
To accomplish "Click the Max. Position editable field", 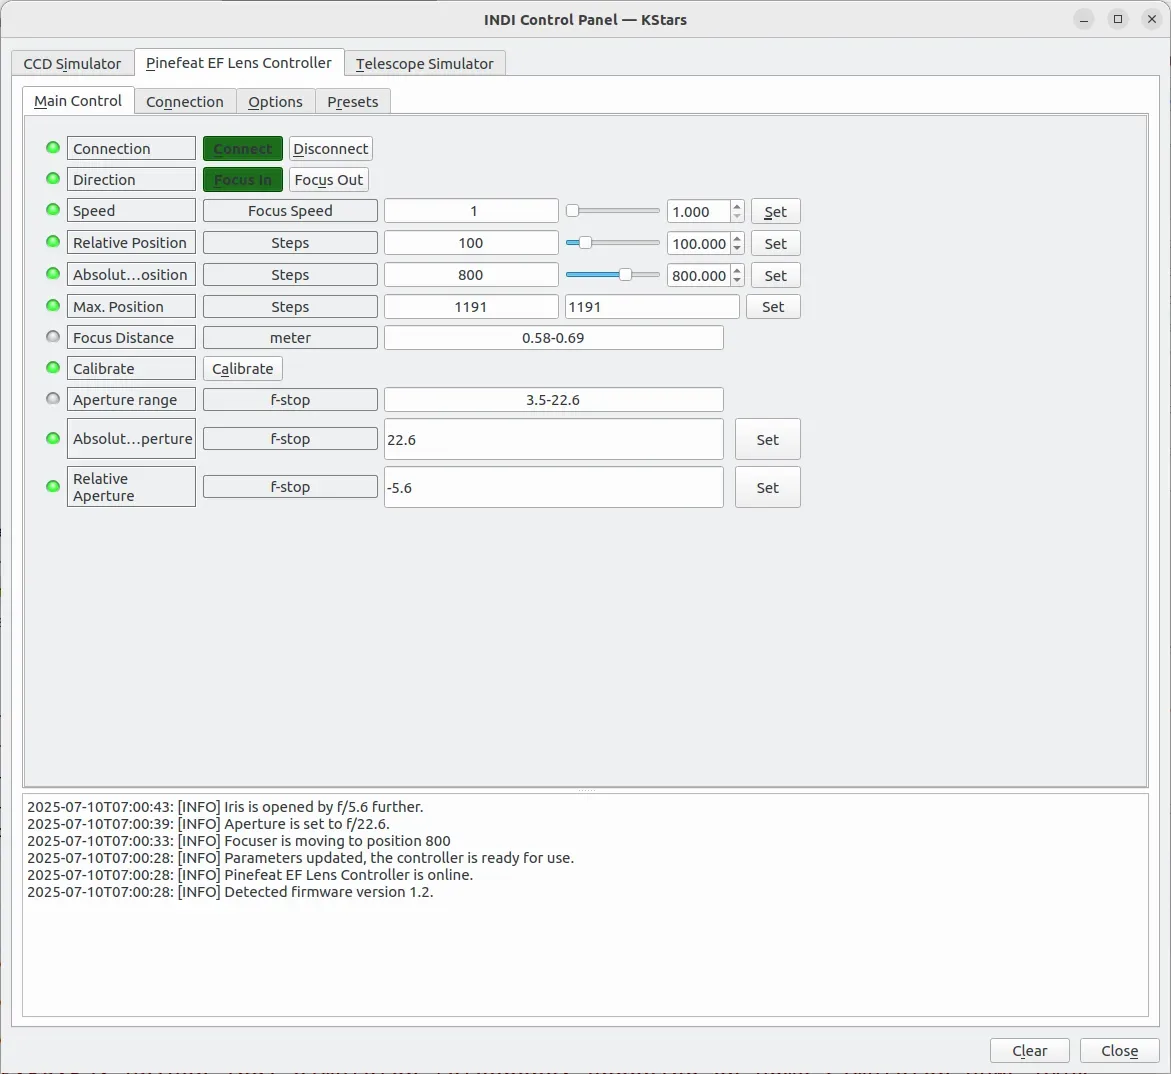I will [x=652, y=307].
